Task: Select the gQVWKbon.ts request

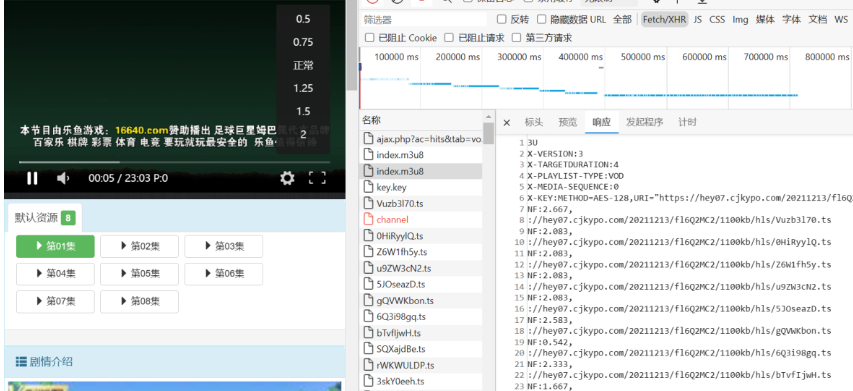Action: point(421,300)
